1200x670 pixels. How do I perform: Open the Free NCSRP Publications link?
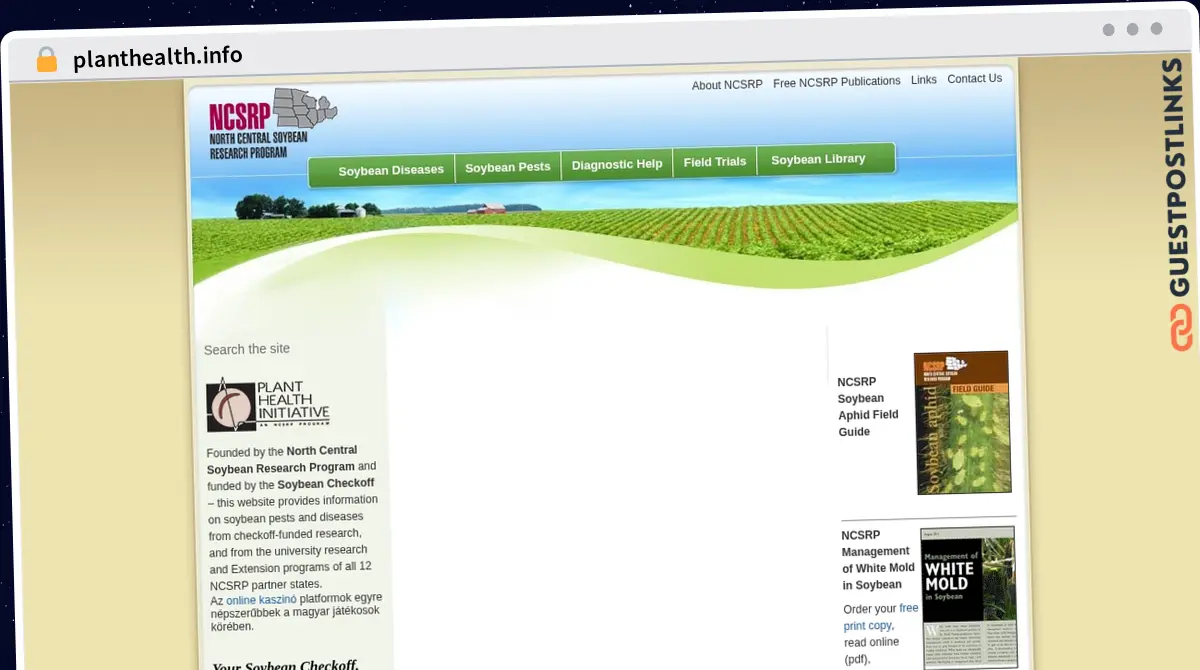836,82
